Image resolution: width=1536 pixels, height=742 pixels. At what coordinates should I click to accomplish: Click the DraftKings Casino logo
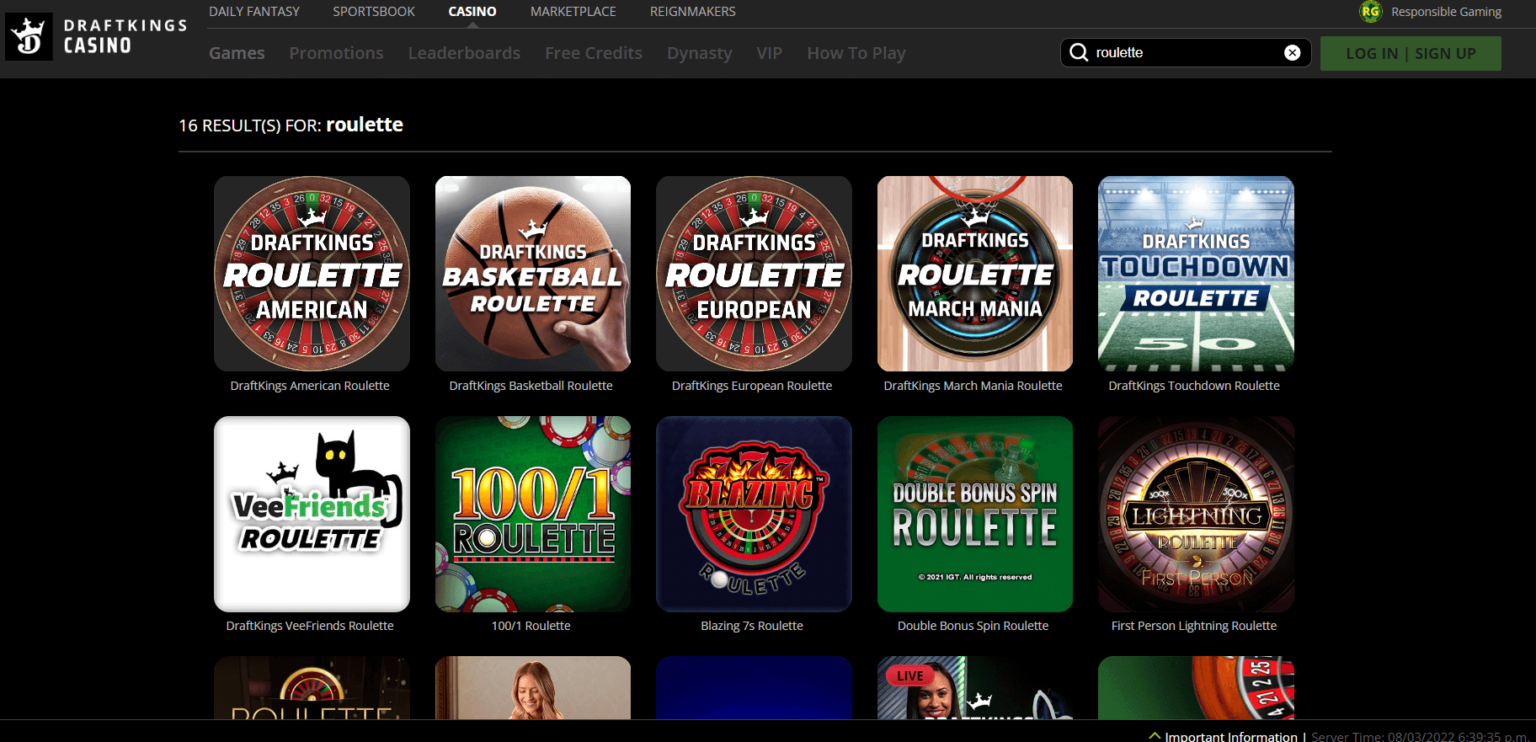(97, 37)
